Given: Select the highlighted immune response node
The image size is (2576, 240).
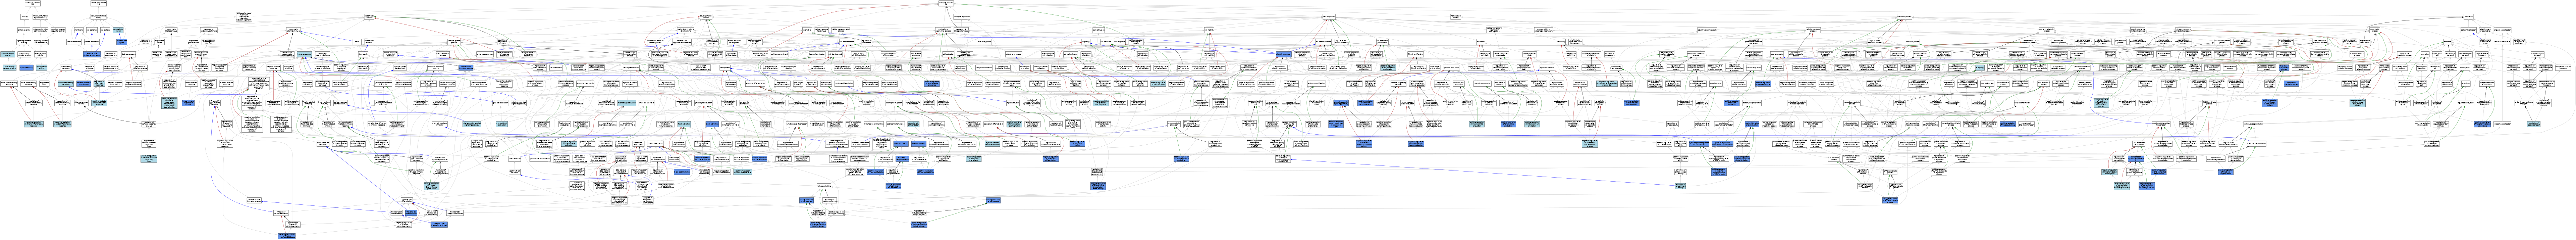Looking at the screenshot, I should click(x=304, y=54).
